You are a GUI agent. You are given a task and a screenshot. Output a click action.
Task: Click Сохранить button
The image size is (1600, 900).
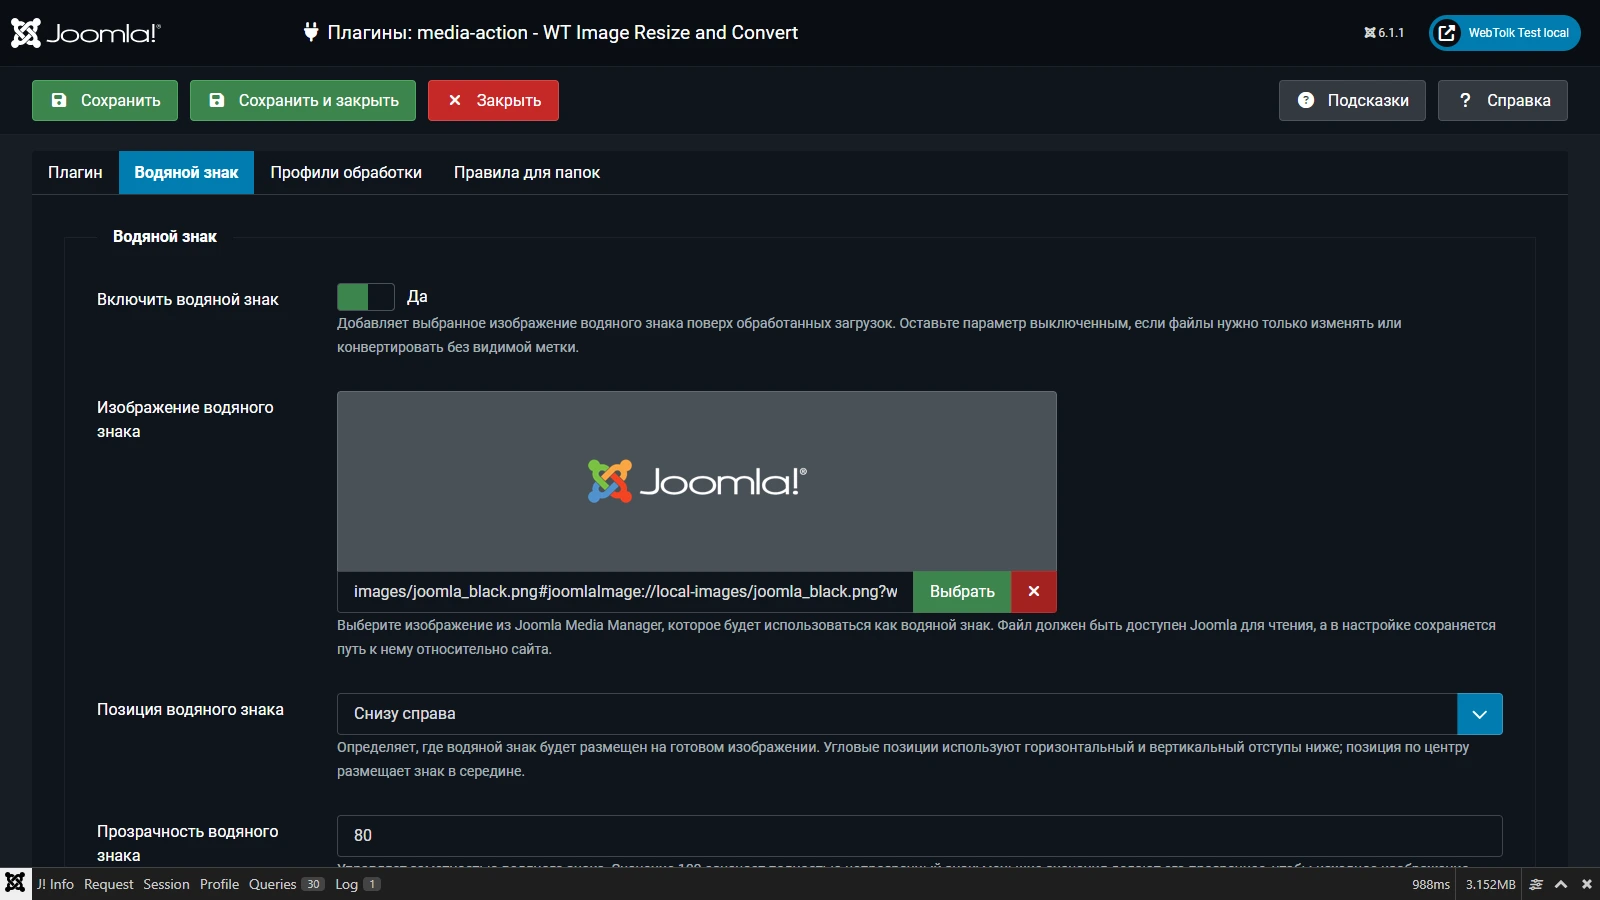pos(105,100)
